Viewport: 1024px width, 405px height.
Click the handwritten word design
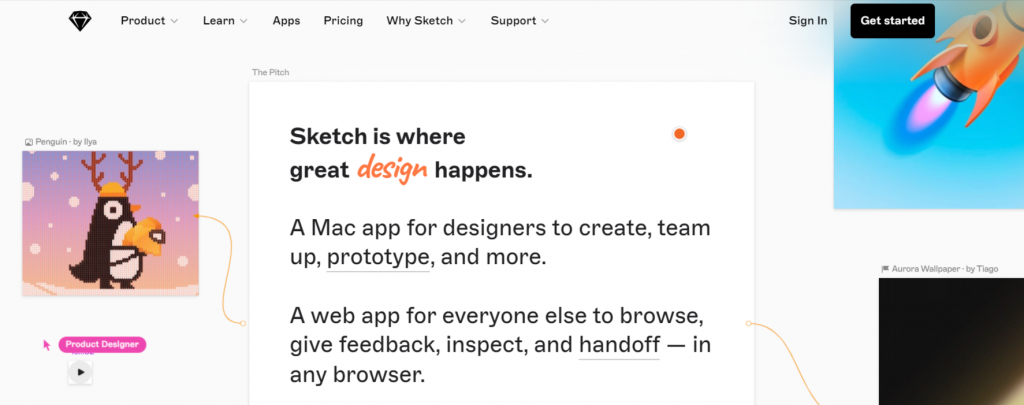[392, 169]
